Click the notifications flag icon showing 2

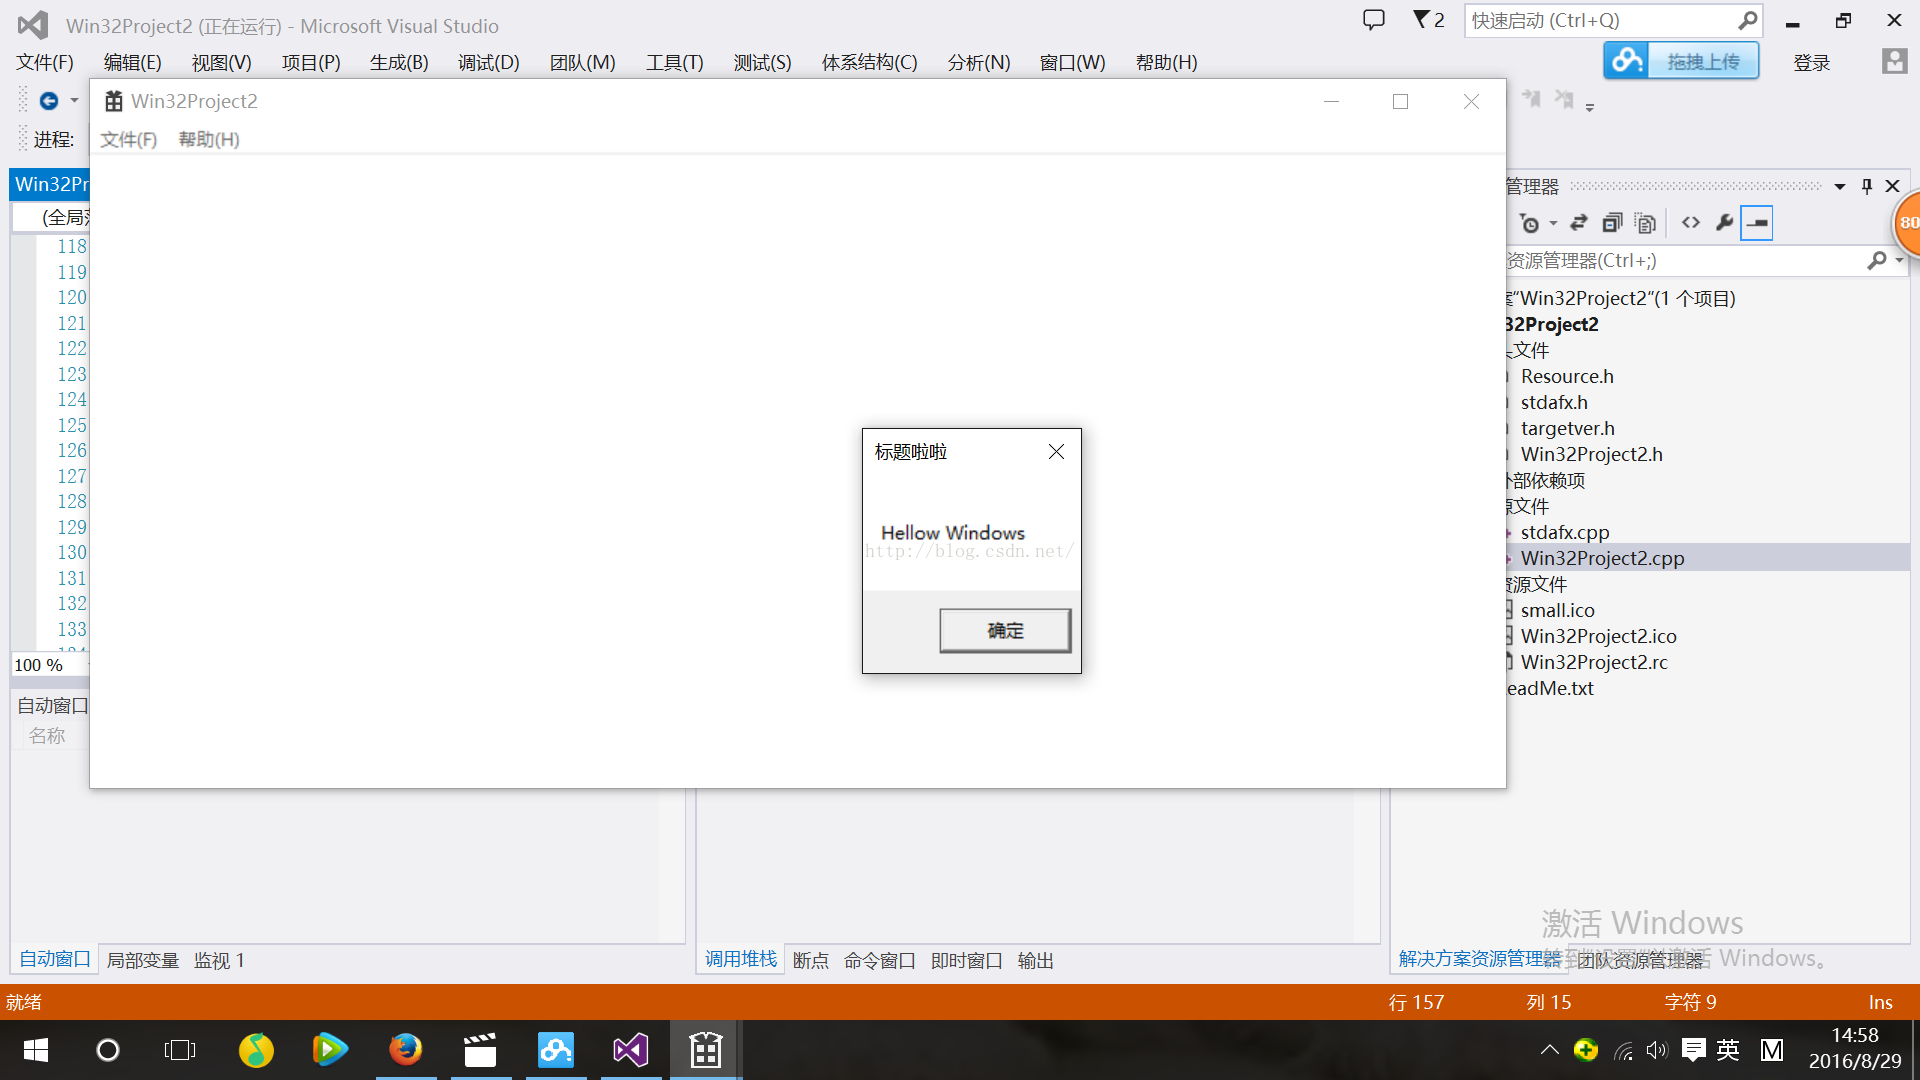(1426, 19)
